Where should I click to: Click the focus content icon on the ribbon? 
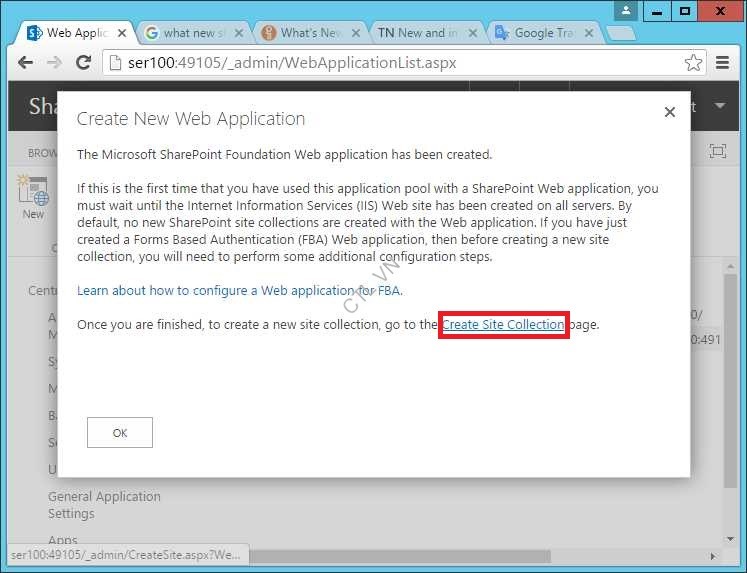pyautogui.click(x=717, y=151)
